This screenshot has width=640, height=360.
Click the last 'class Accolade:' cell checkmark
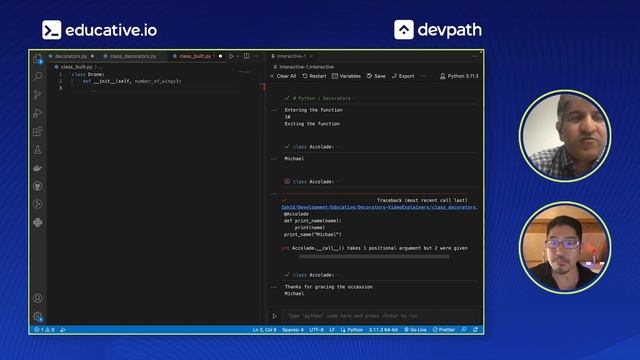pos(287,275)
